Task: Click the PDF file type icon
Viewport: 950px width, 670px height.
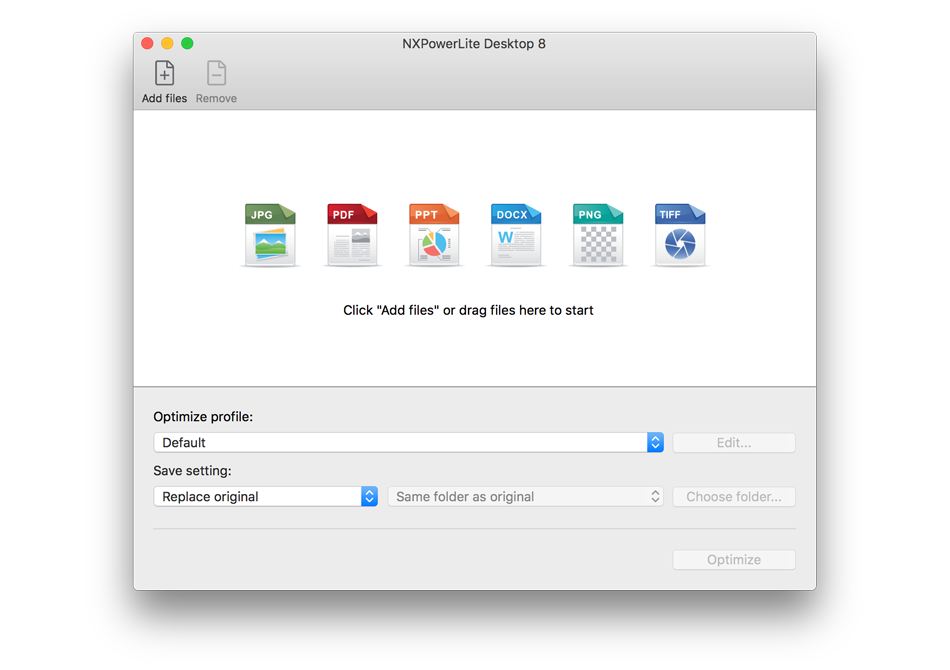Action: pos(352,235)
